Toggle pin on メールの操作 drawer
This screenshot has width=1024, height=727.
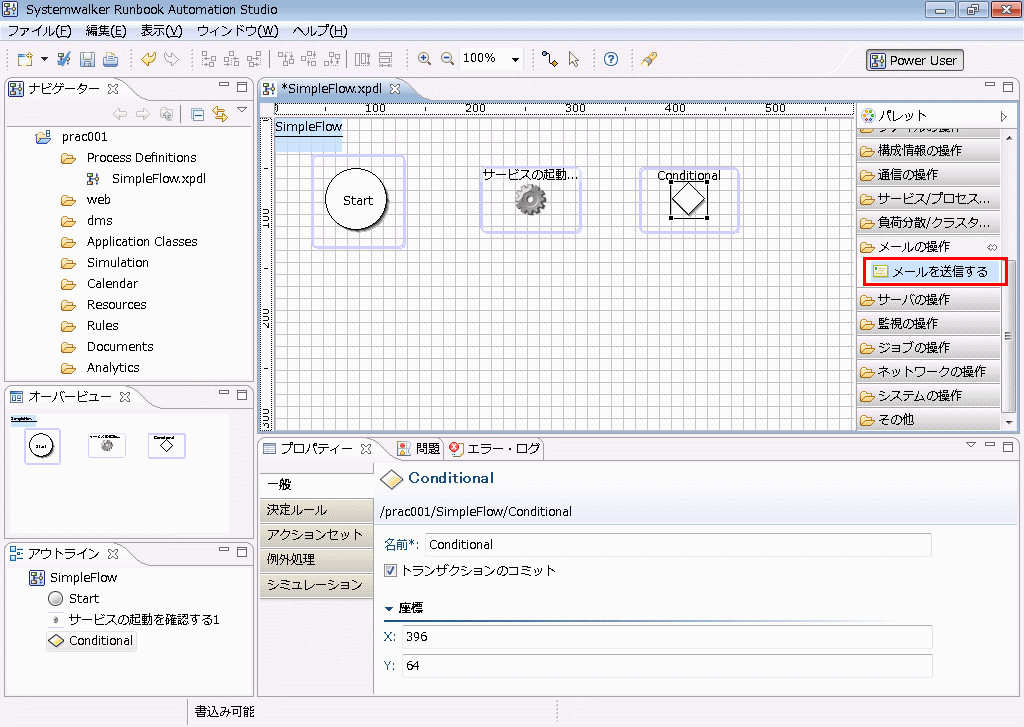[x=992, y=247]
